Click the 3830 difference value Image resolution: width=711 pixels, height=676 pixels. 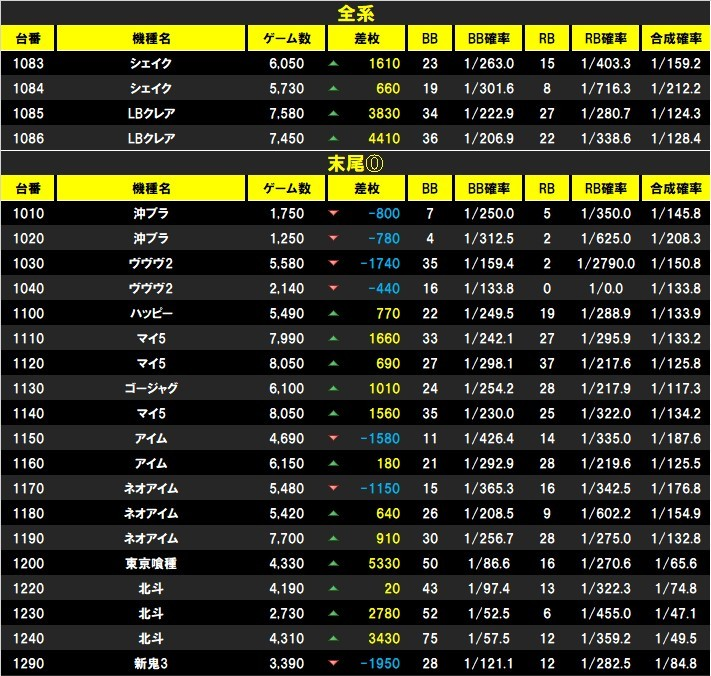[x=384, y=113]
